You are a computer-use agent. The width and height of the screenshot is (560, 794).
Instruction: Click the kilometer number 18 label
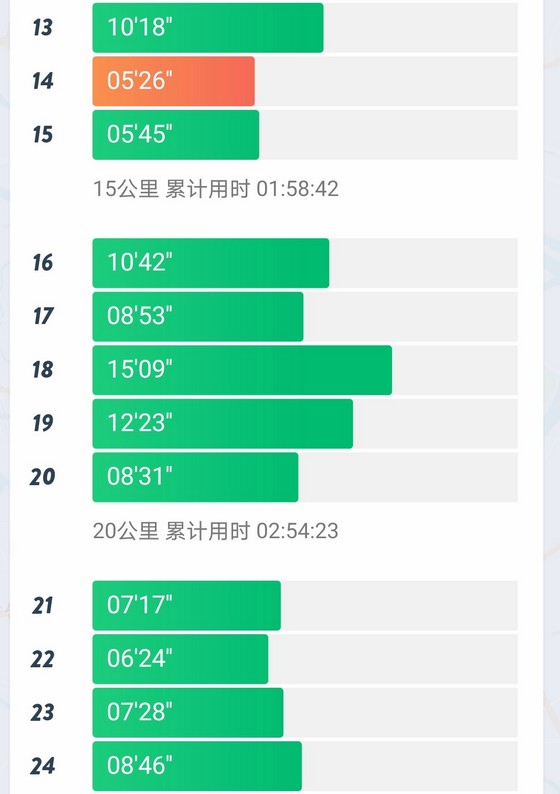(43, 370)
